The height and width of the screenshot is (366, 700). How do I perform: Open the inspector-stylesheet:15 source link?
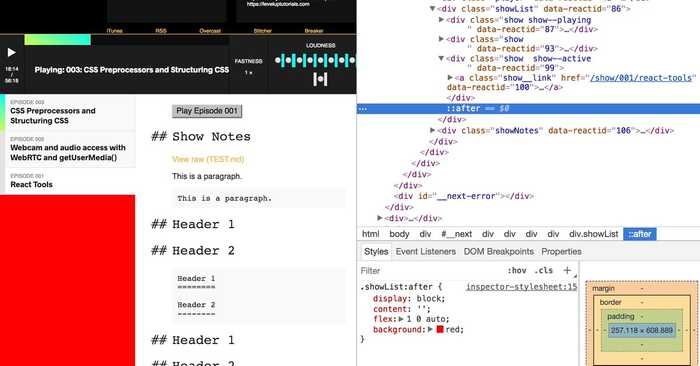(x=521, y=287)
